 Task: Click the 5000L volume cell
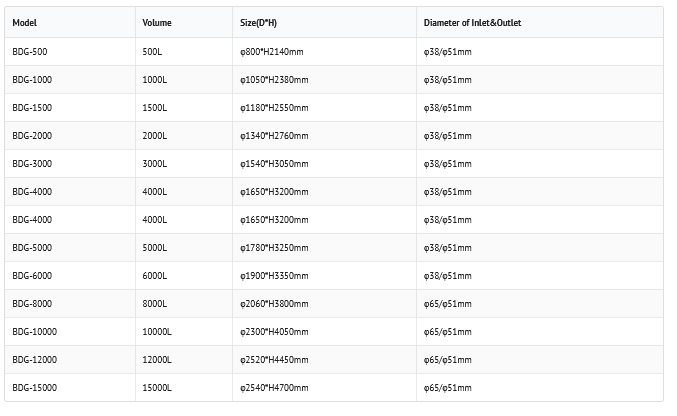(x=155, y=247)
